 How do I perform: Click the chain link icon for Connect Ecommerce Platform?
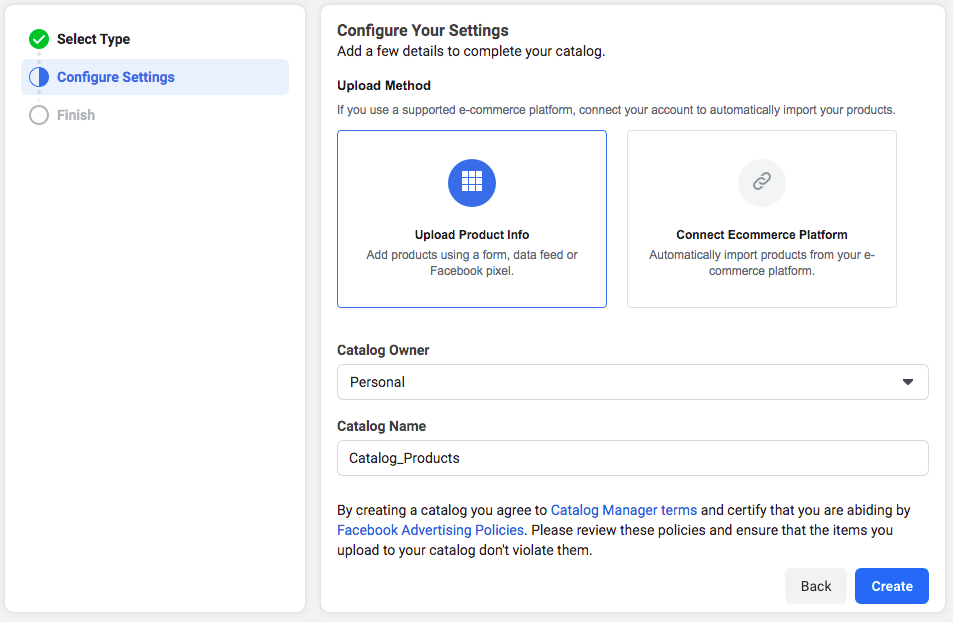[761, 182]
